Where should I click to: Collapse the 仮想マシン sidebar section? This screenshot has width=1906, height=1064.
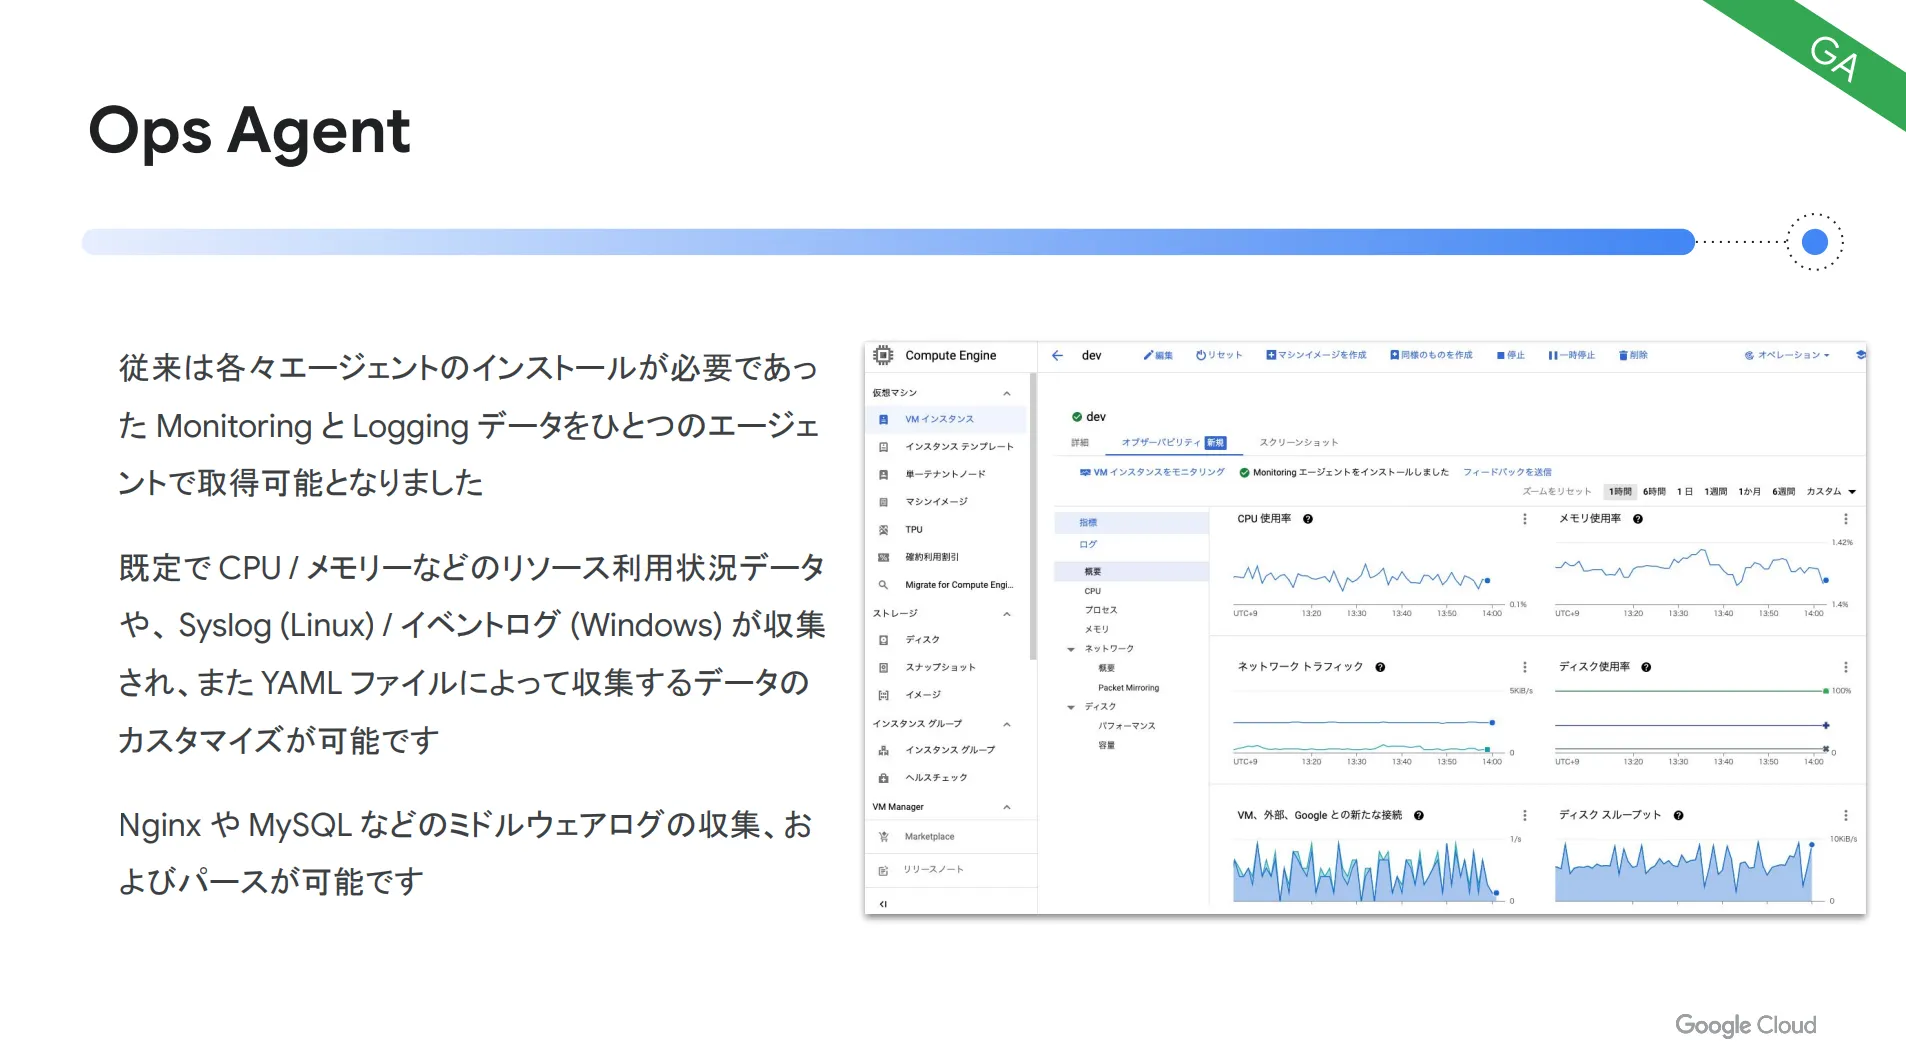coord(1007,393)
